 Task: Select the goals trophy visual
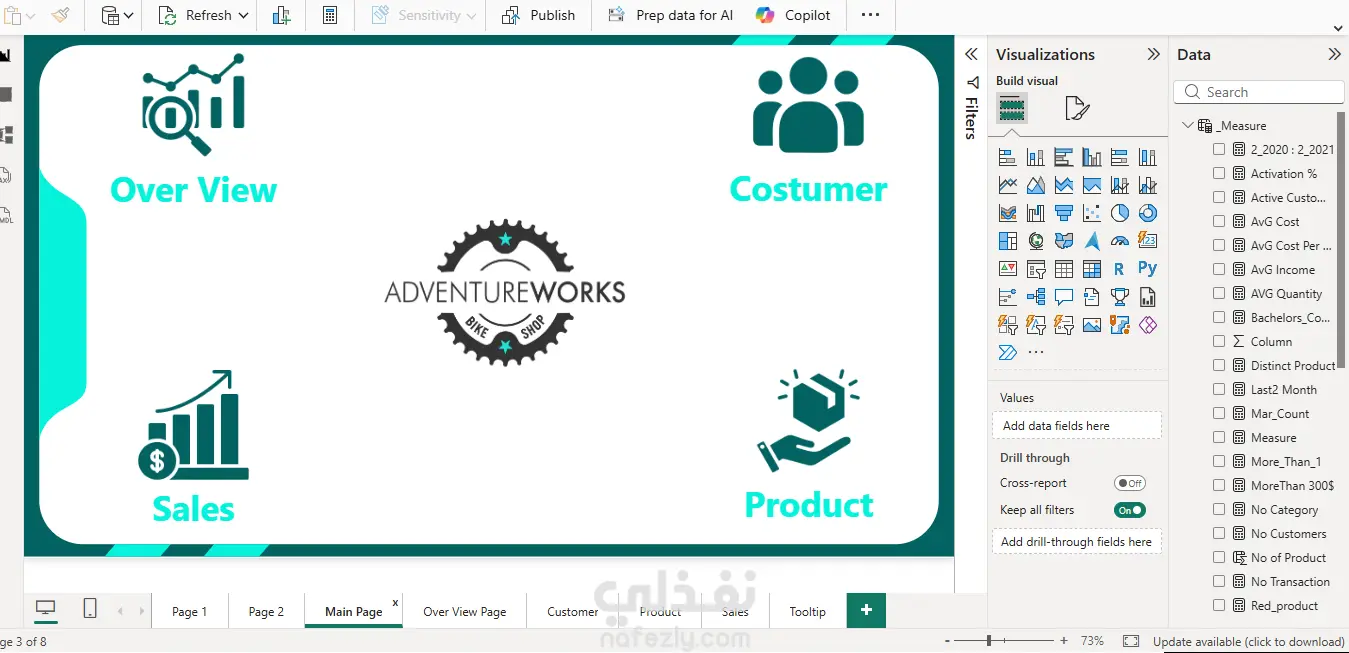point(1120,297)
